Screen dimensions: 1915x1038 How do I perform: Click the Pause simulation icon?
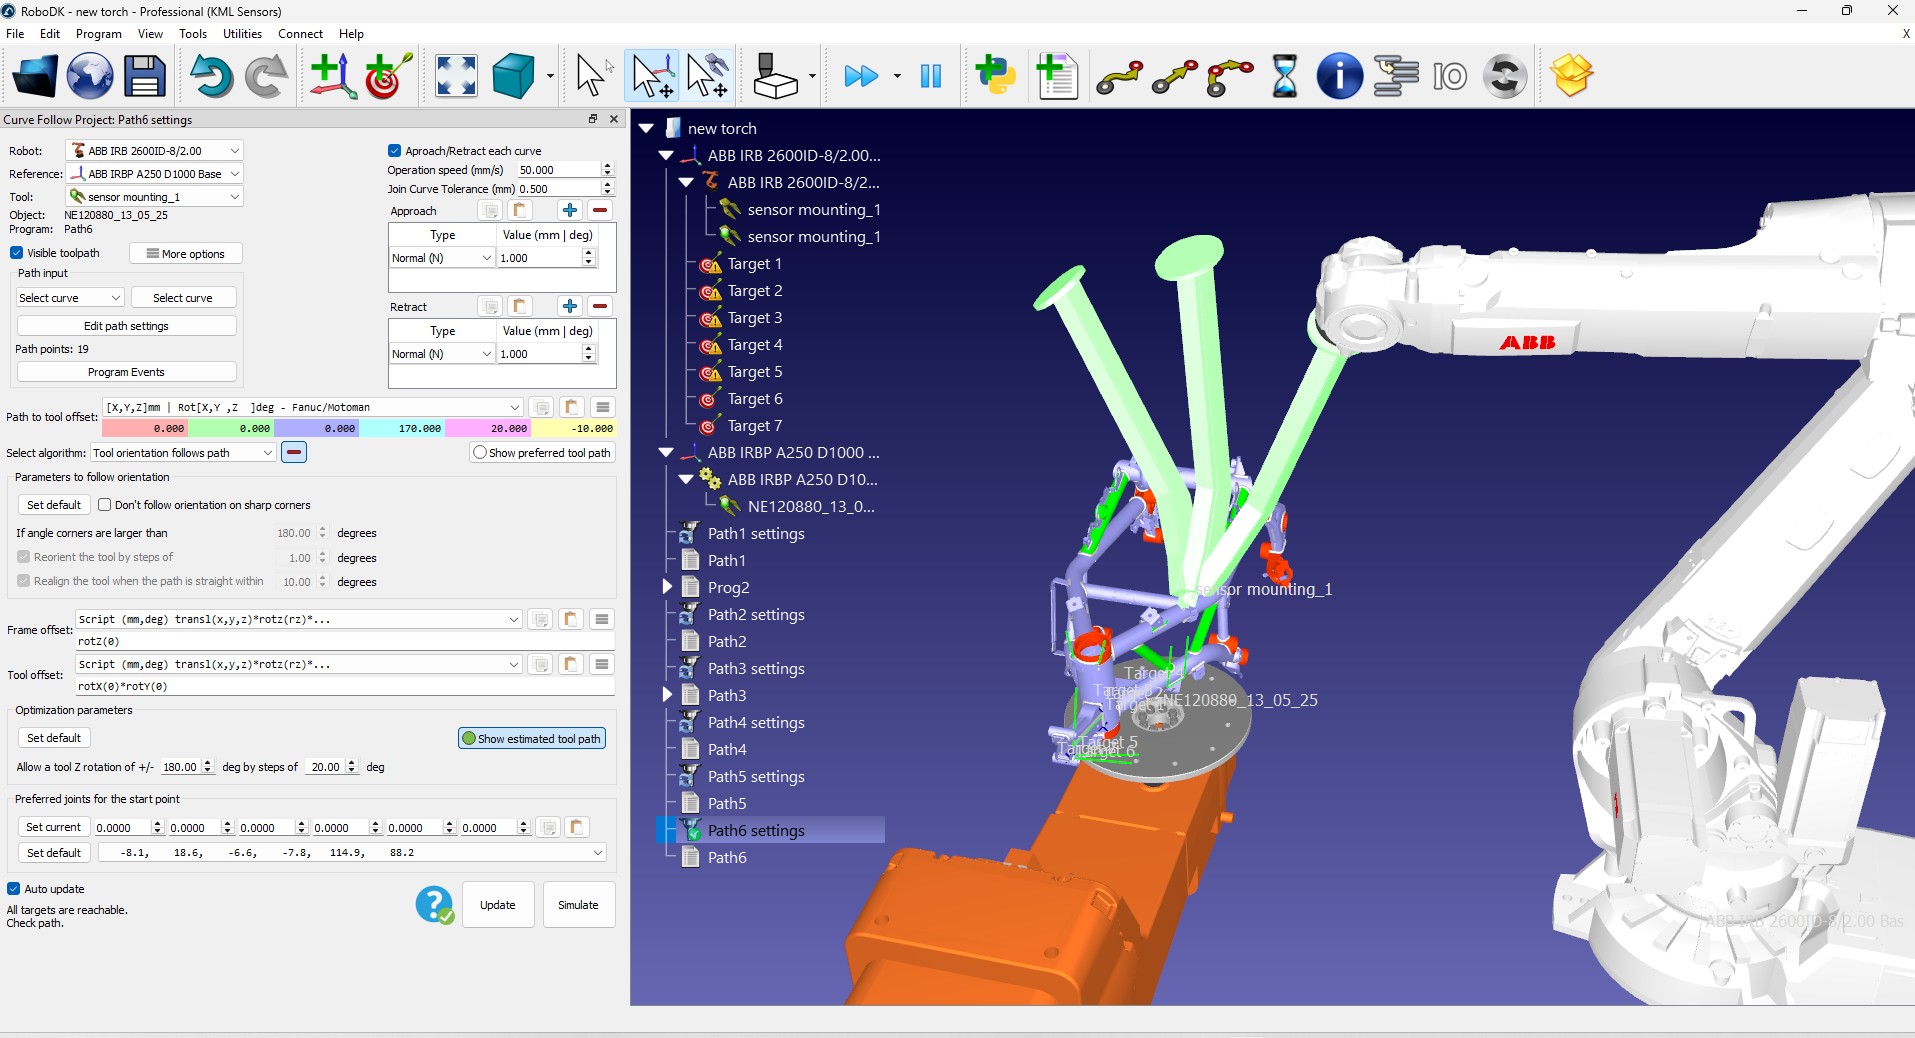[930, 76]
